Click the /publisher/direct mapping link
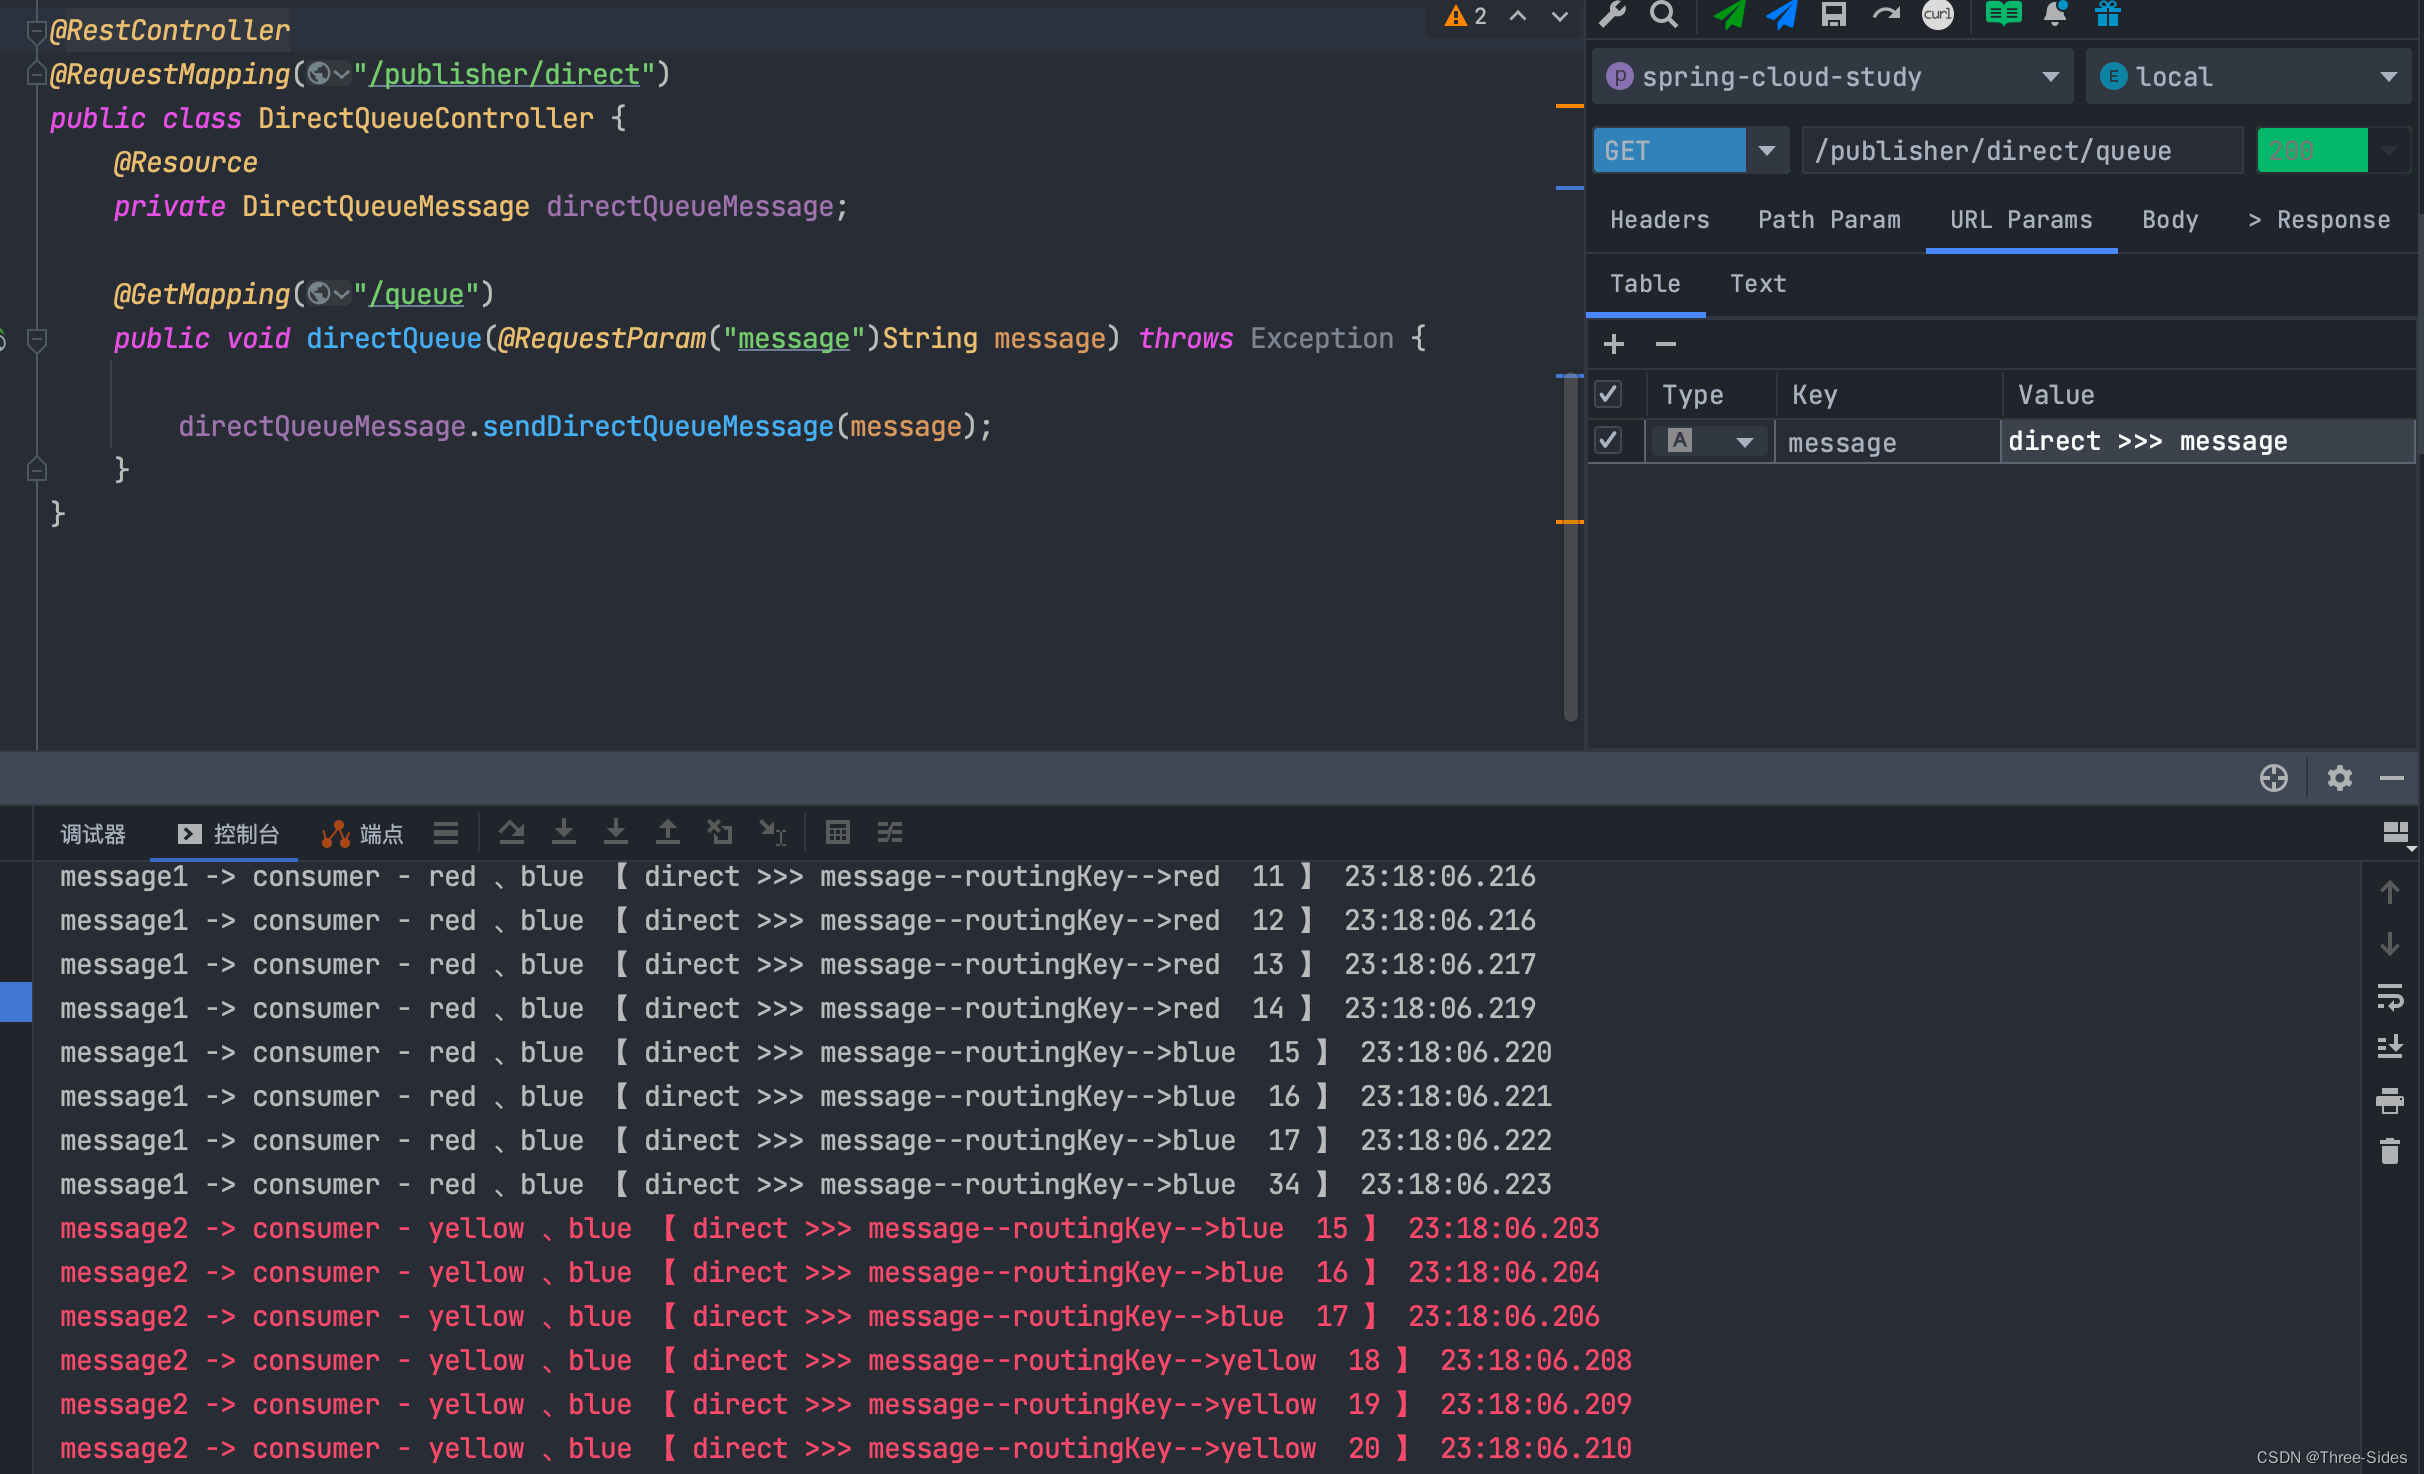This screenshot has height=1474, width=2424. (505, 75)
